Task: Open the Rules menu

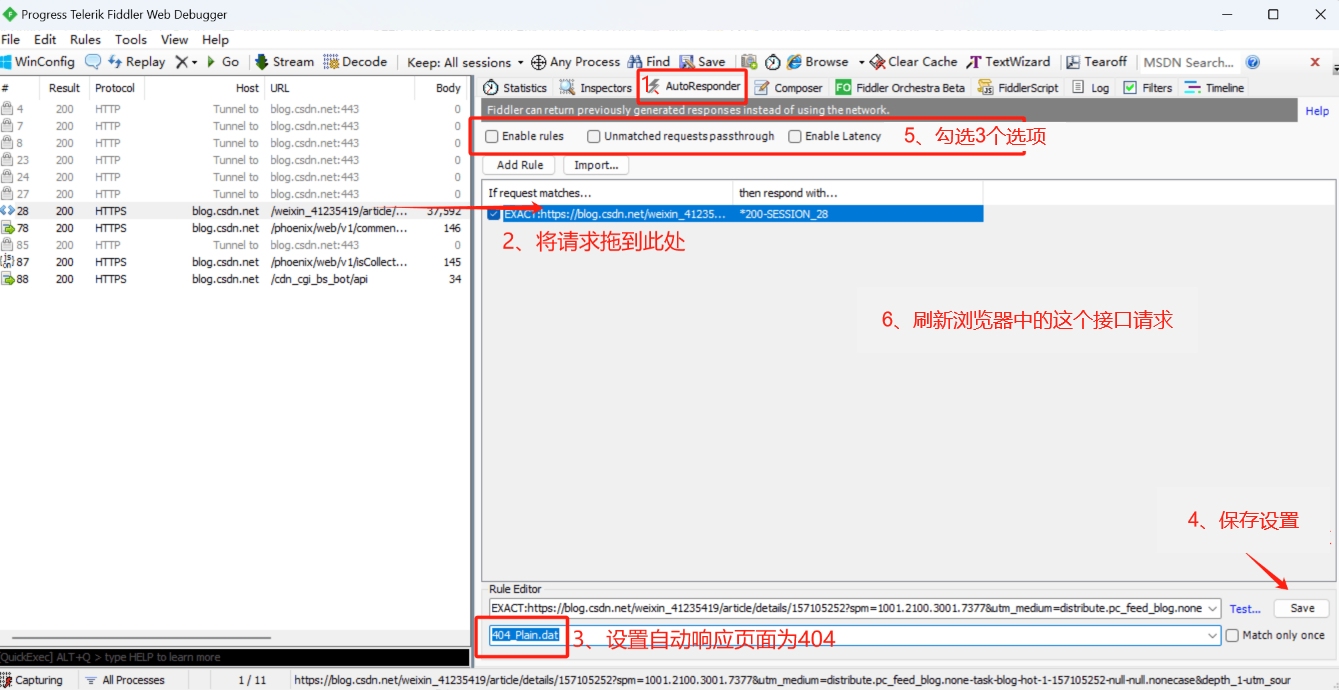Action: 85,40
